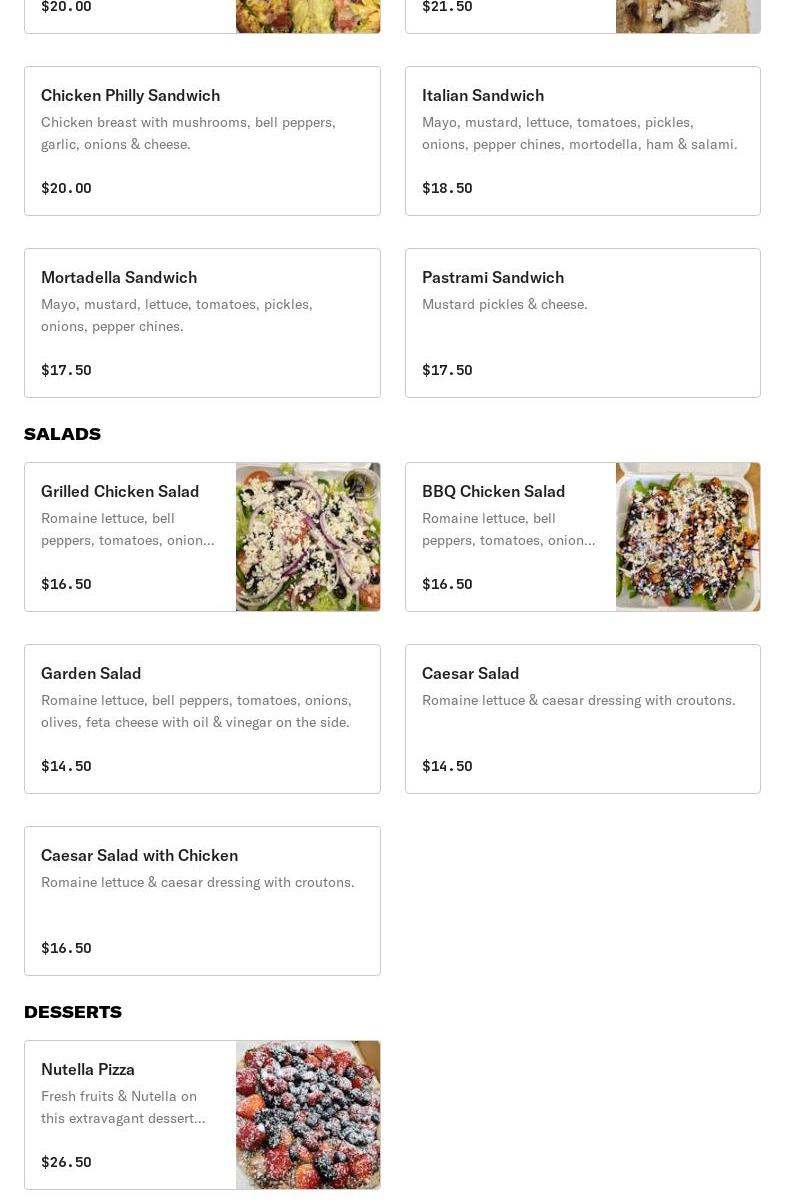The image size is (785, 1202).
Task: Select the Italian Sandwich menu card
Action: 582,141
